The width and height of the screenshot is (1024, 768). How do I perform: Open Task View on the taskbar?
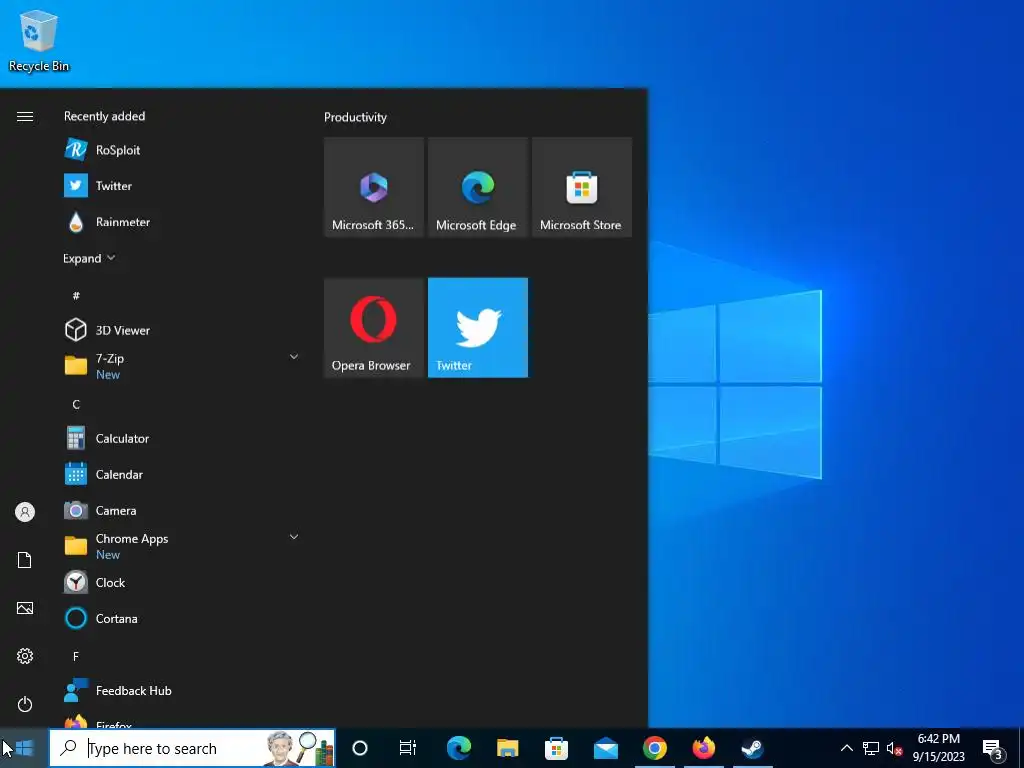click(x=408, y=748)
